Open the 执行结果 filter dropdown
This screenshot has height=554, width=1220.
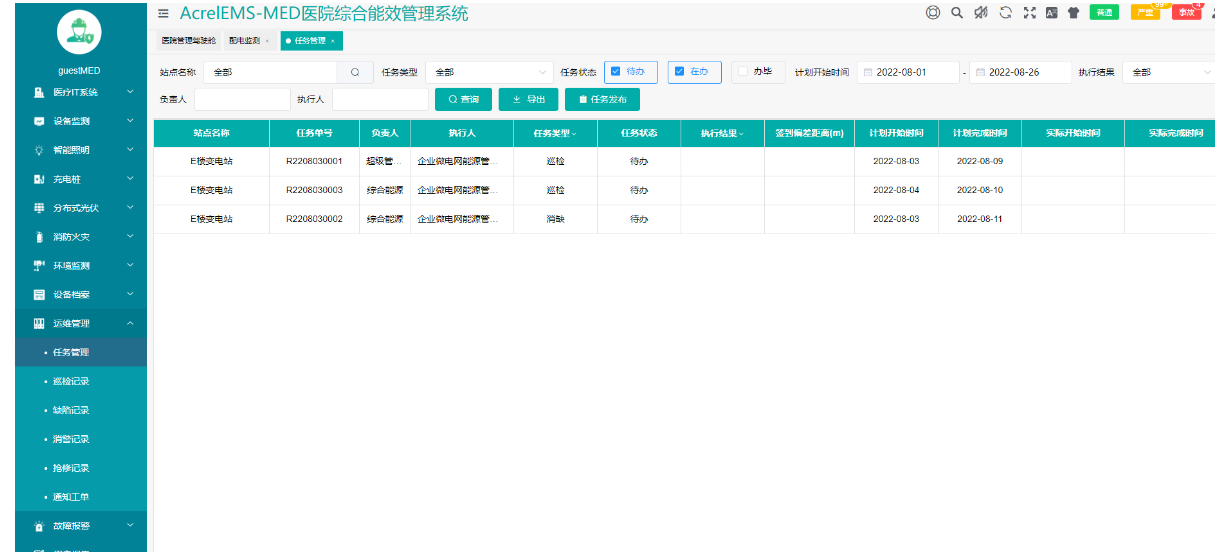[1170, 72]
